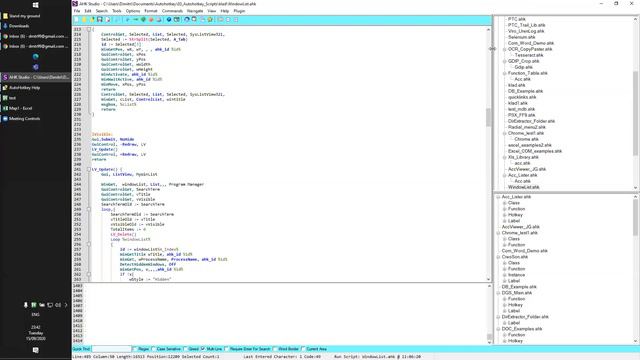Open the Commands menu
The width and height of the screenshot is (640, 360).
tap(172, 11)
